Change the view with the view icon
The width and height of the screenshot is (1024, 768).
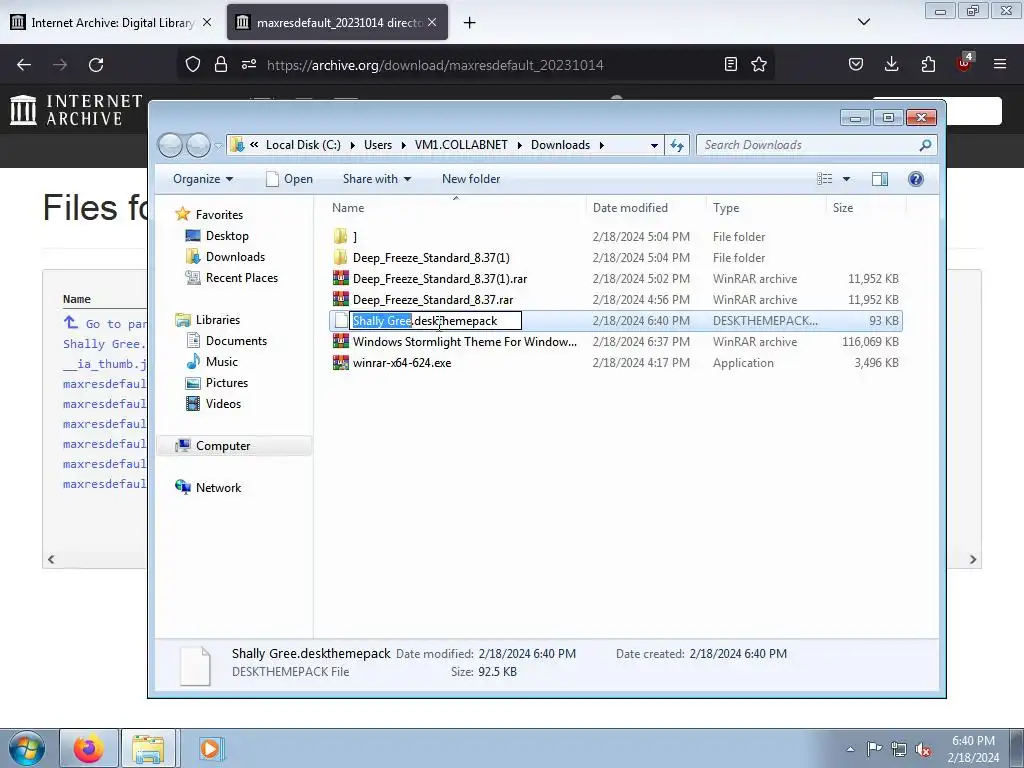825,179
